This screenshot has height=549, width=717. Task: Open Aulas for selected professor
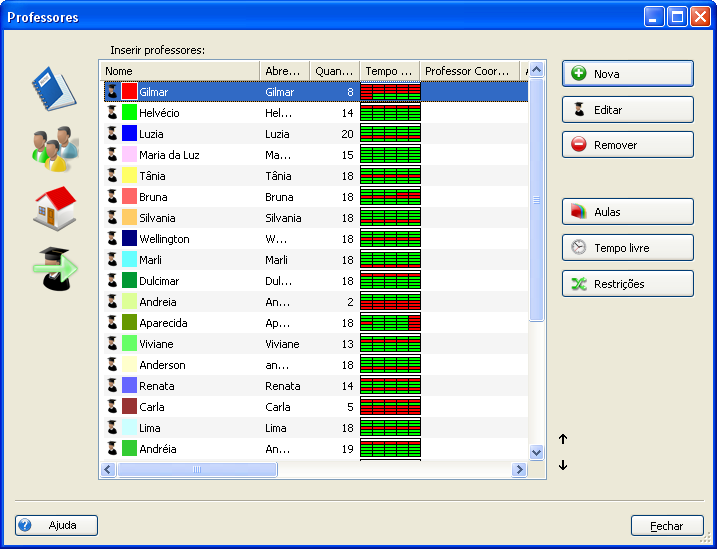627,212
